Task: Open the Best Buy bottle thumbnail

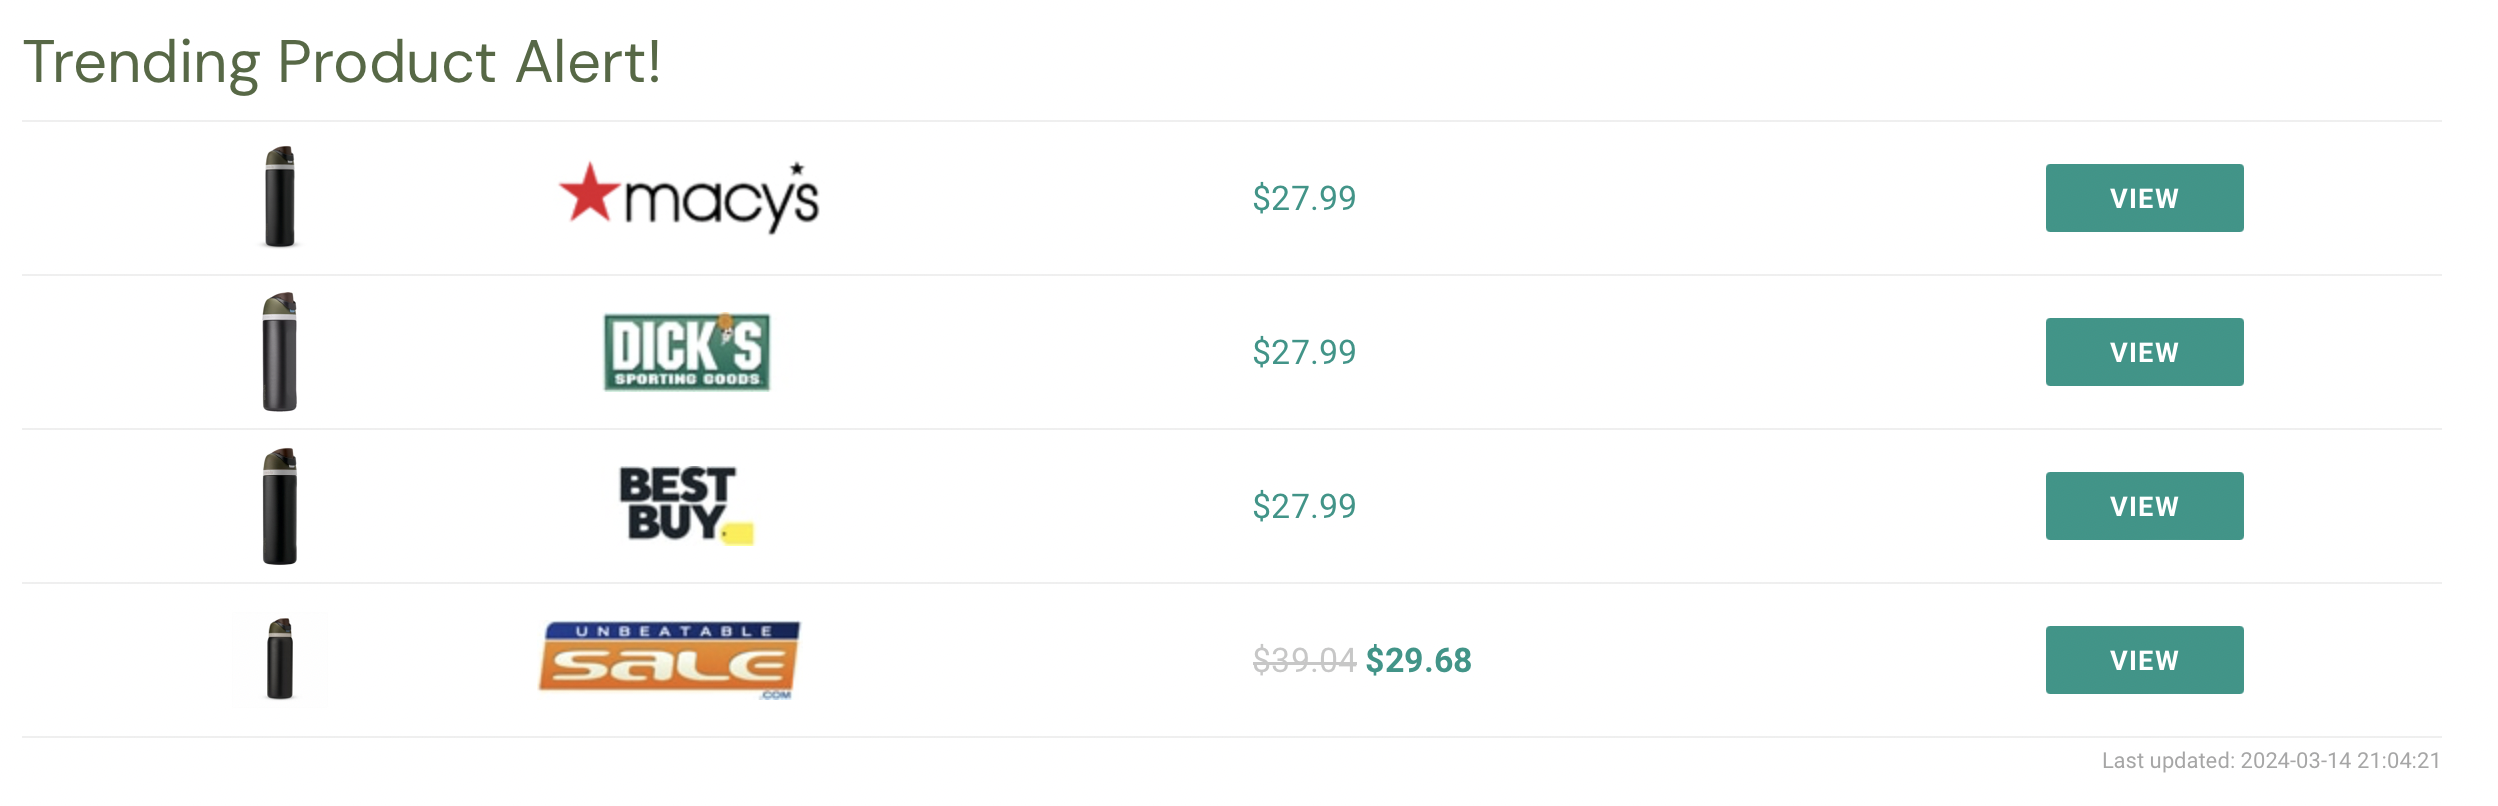Action: click(280, 506)
